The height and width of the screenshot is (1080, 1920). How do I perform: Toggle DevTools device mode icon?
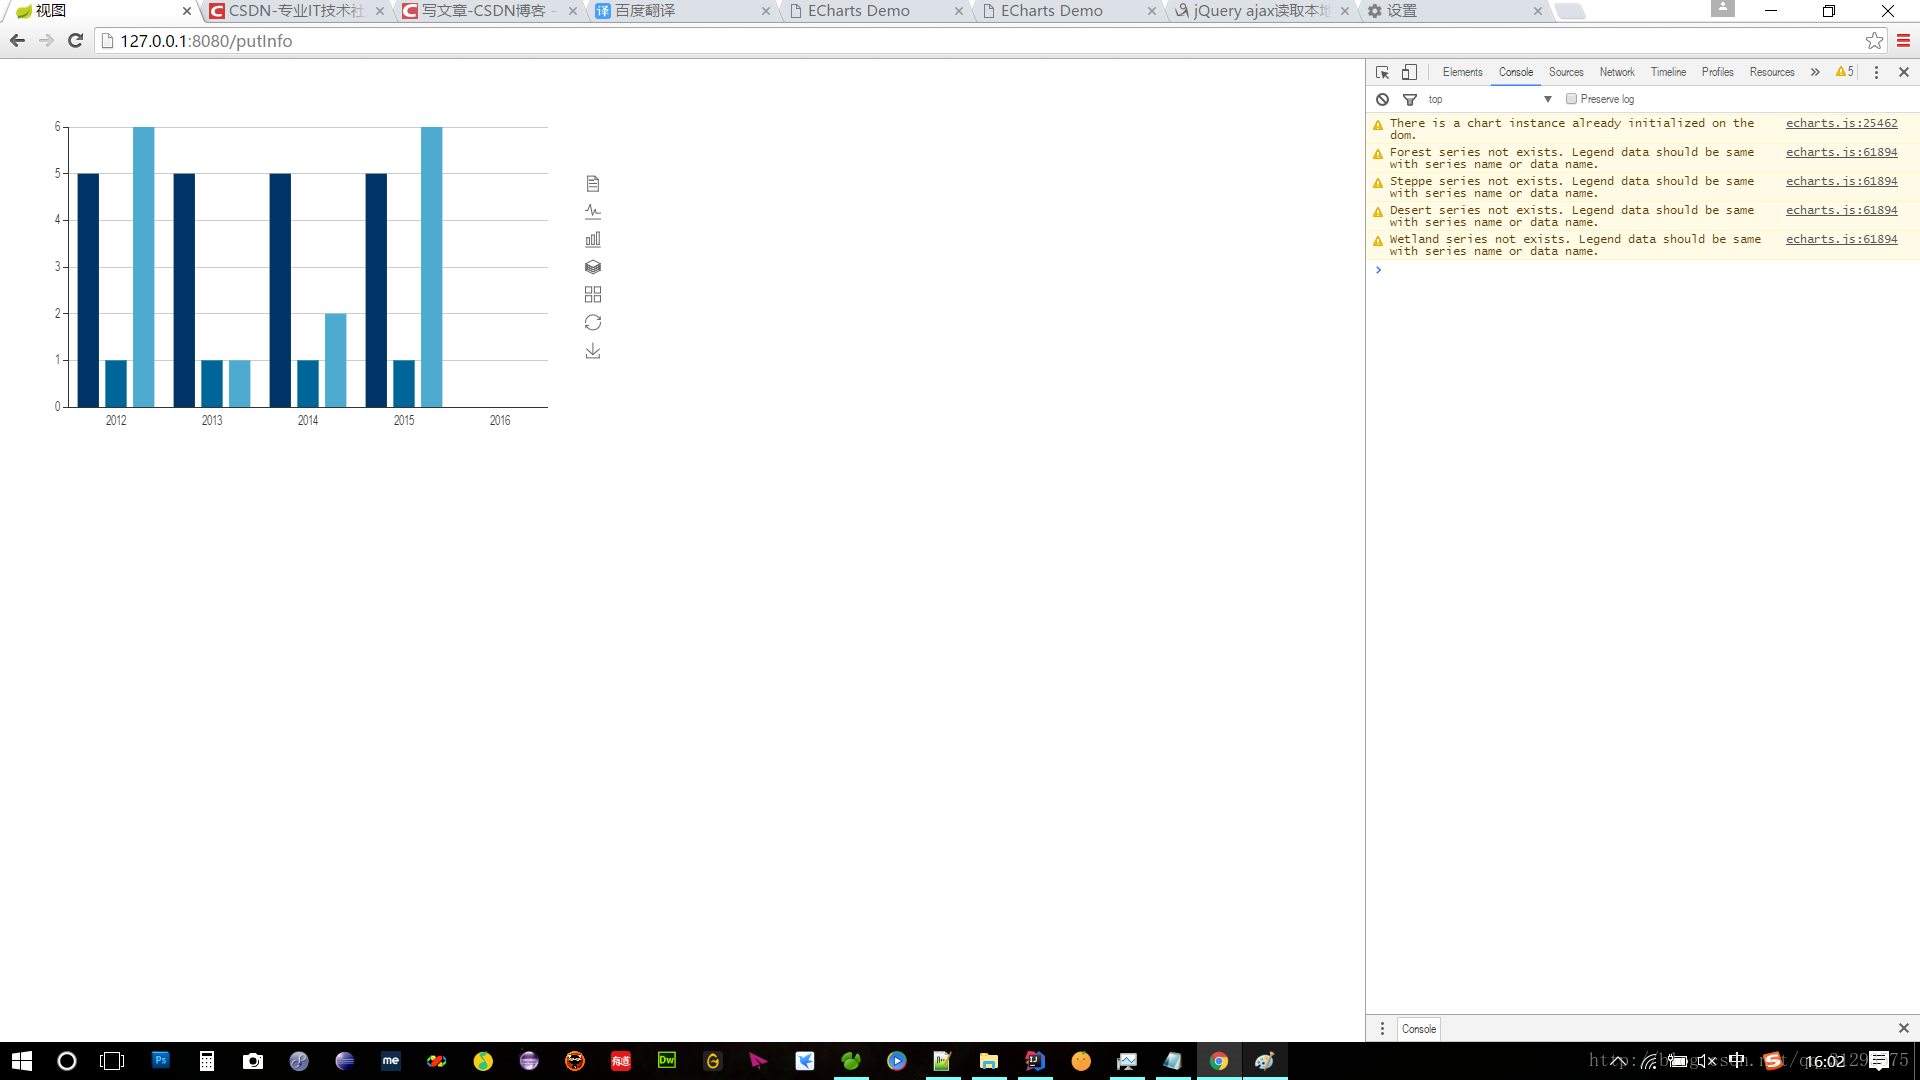click(1409, 72)
